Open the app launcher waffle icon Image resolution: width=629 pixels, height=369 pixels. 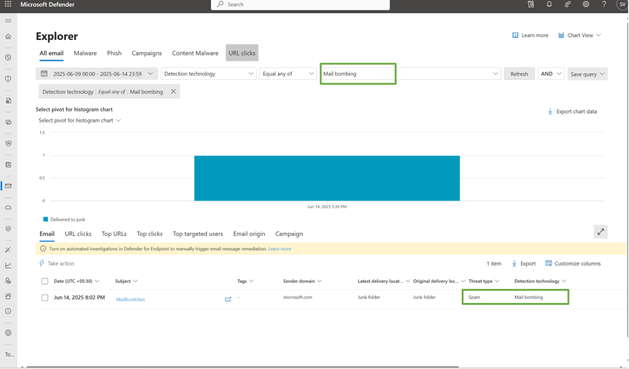pyautogui.click(x=8, y=4)
